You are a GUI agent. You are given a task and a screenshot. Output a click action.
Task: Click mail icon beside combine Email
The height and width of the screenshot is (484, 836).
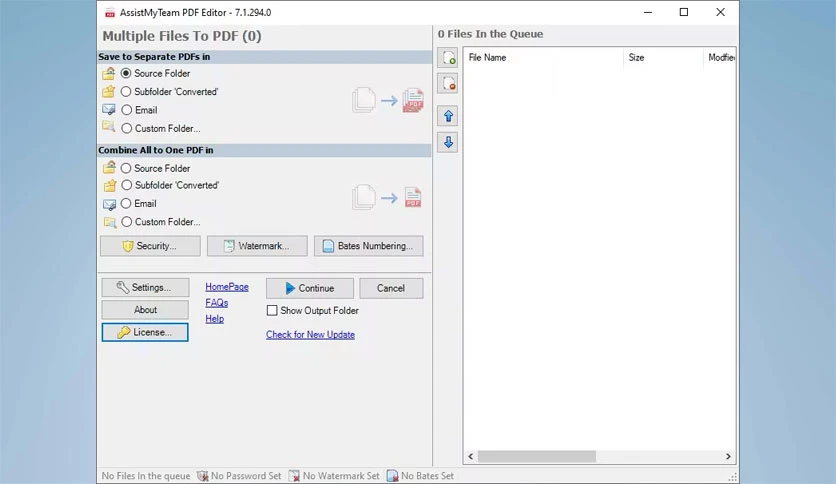[x=109, y=204]
